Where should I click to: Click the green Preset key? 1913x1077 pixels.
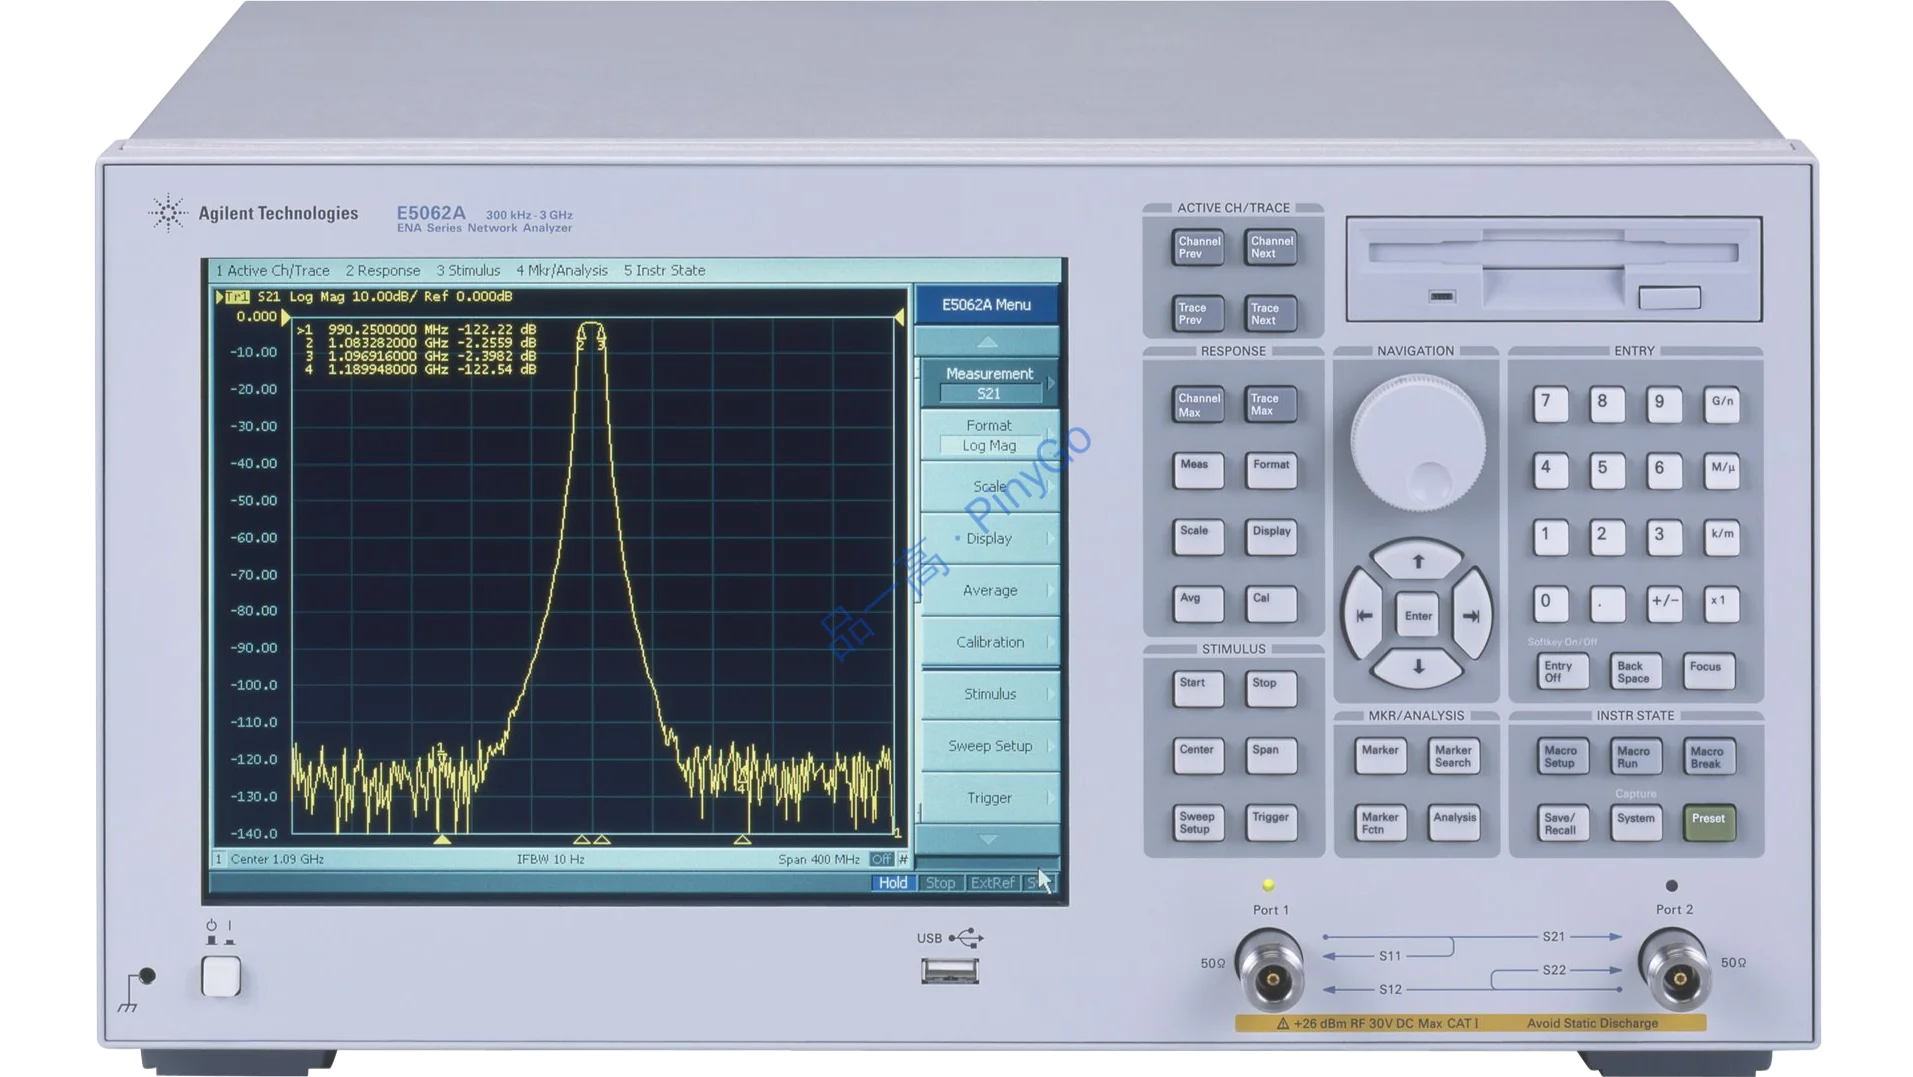click(x=1709, y=823)
